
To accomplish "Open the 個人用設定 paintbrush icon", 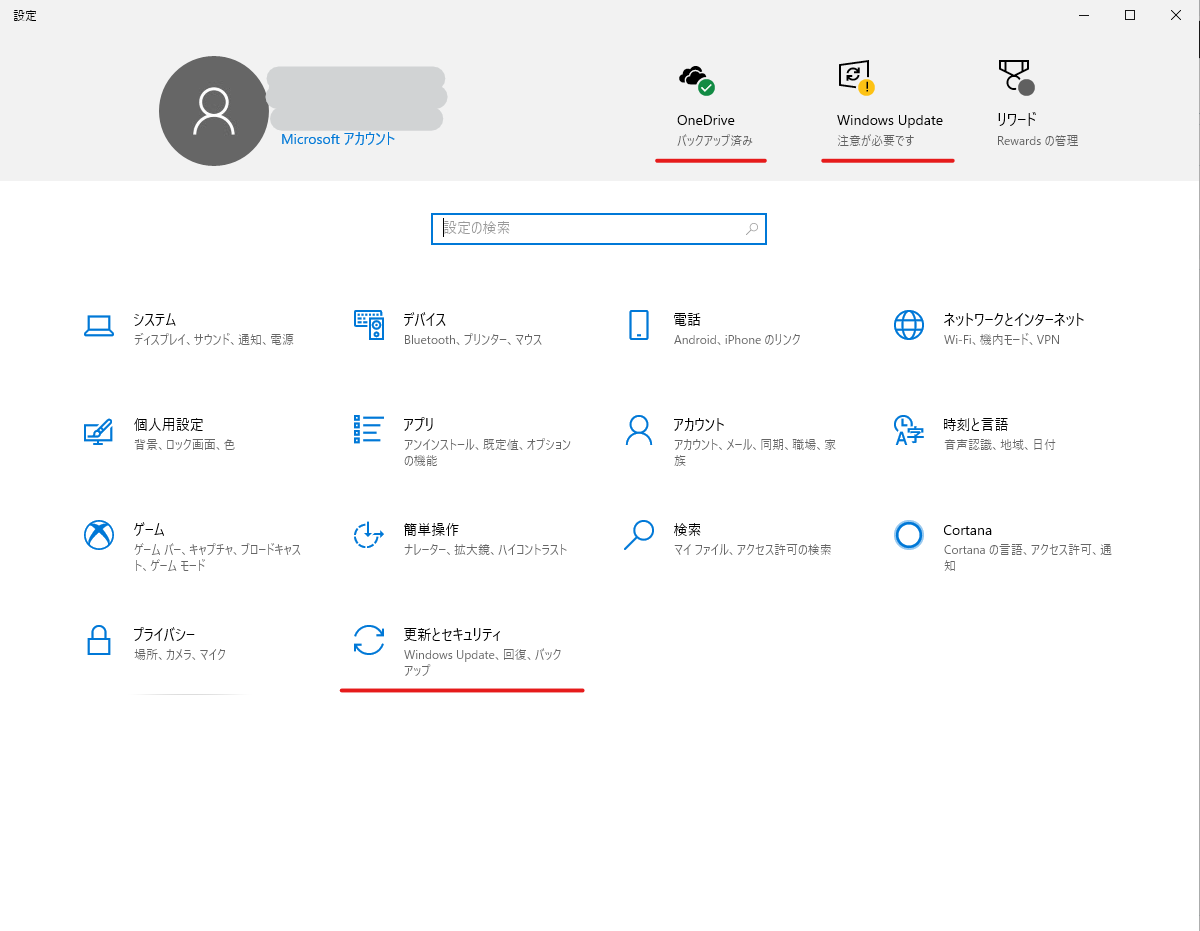I will pyautogui.click(x=98, y=431).
